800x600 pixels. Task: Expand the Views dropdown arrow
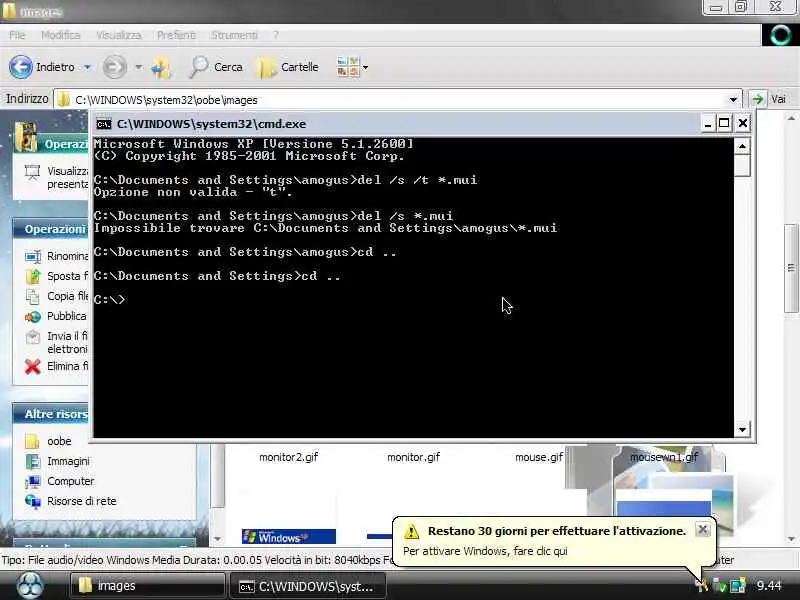tap(365, 67)
